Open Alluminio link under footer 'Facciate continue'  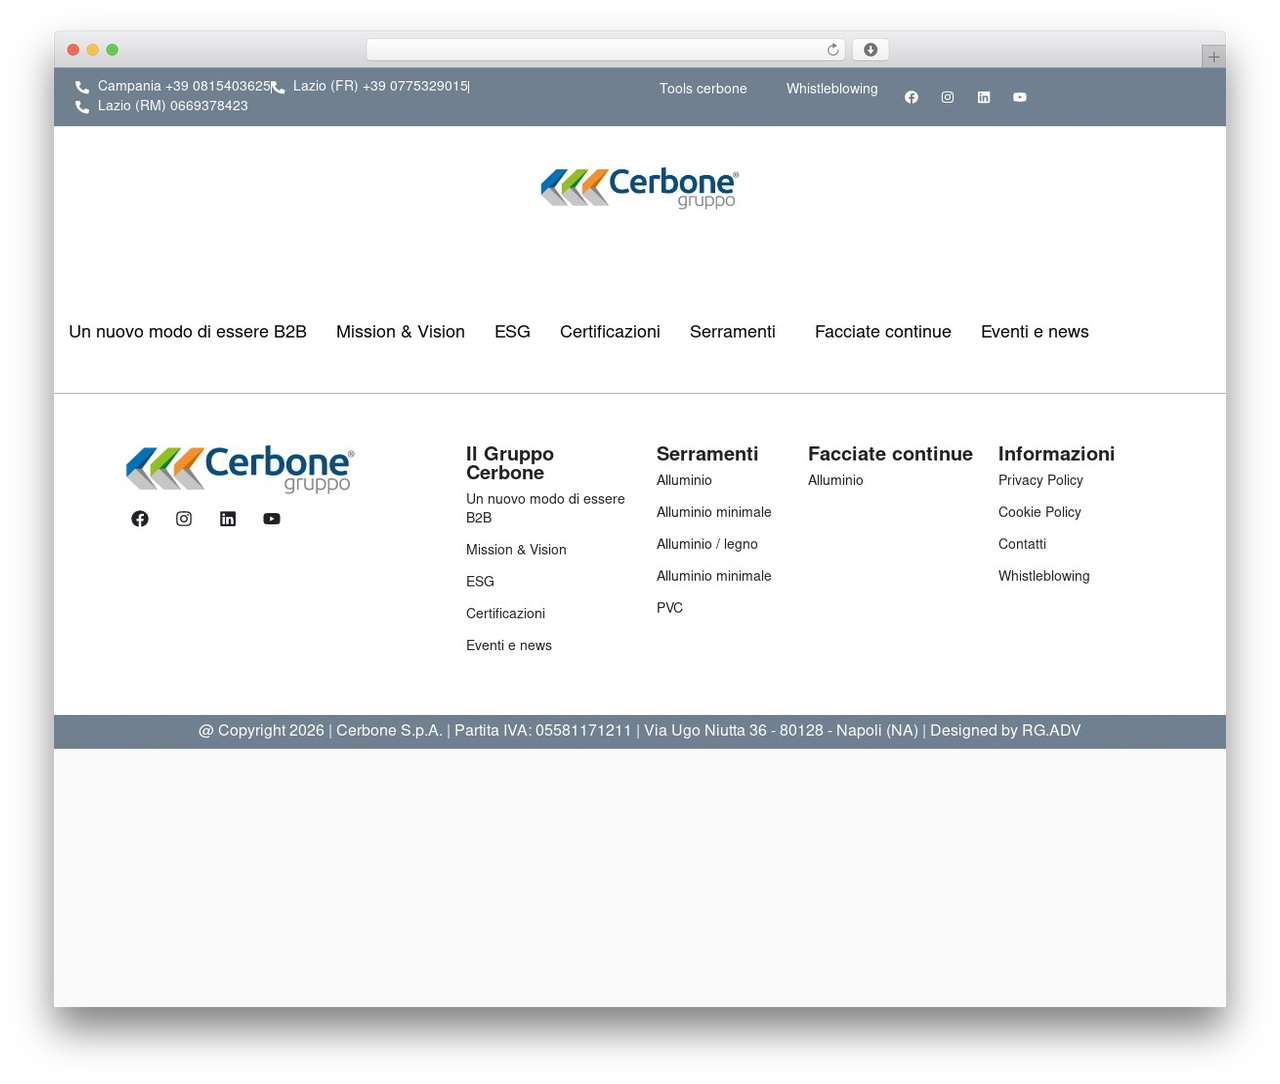point(836,481)
